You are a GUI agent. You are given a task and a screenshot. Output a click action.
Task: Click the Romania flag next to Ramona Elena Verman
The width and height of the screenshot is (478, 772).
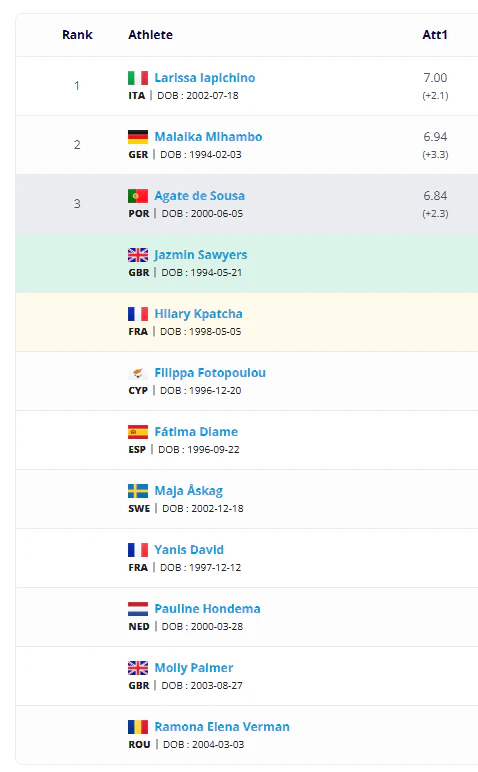tap(138, 727)
